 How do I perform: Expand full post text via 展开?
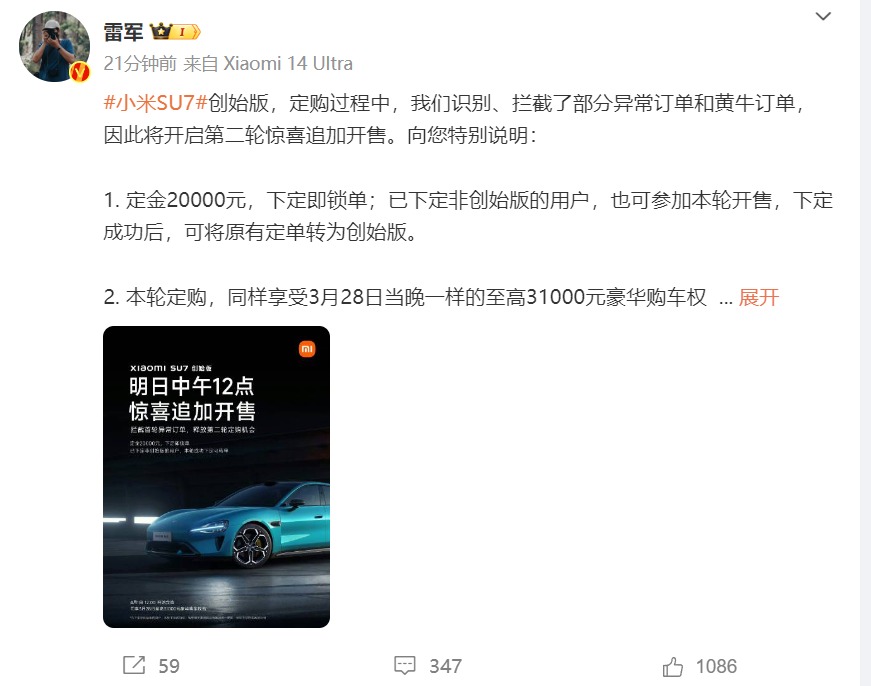[x=758, y=297]
